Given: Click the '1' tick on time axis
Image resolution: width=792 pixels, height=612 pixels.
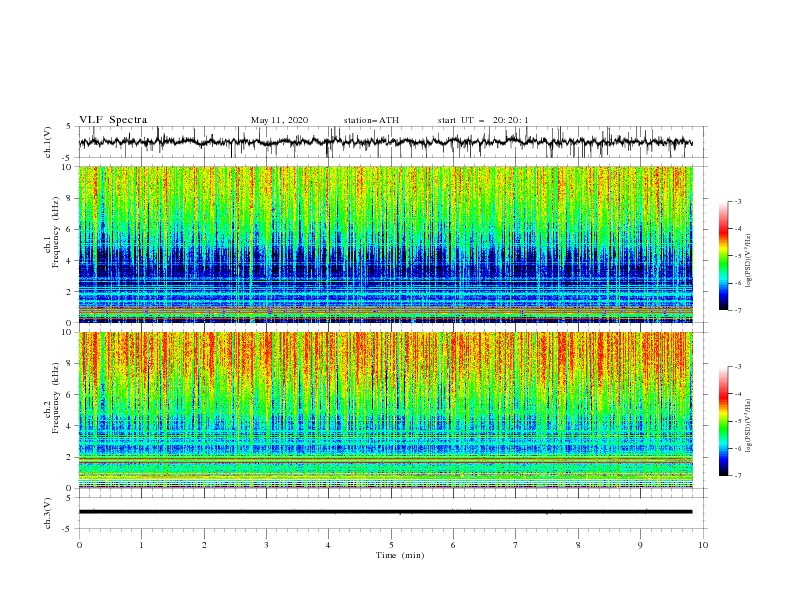Looking at the screenshot, I should click(x=141, y=545).
